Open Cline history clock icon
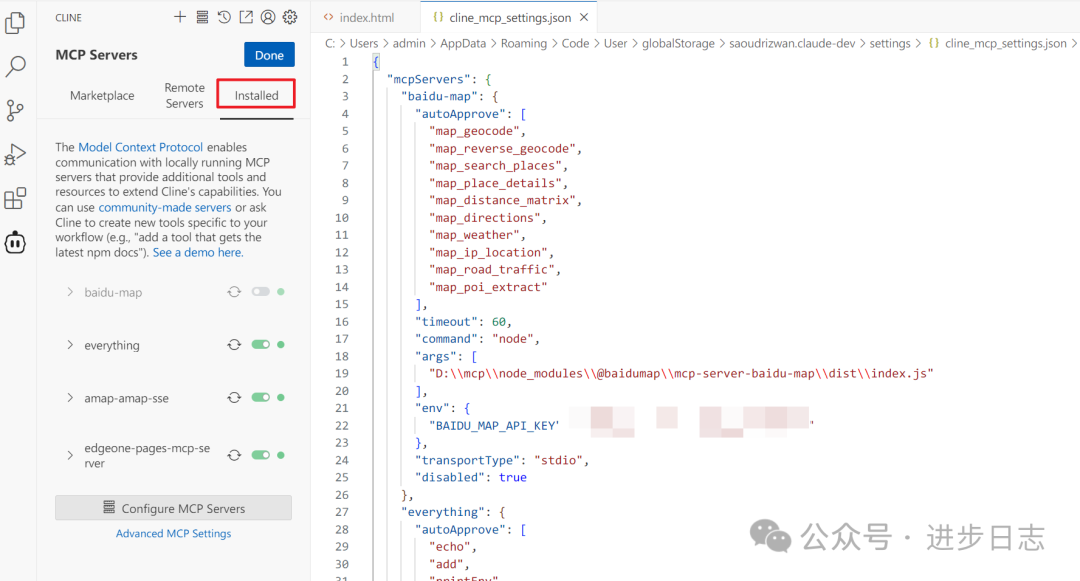 click(x=224, y=17)
